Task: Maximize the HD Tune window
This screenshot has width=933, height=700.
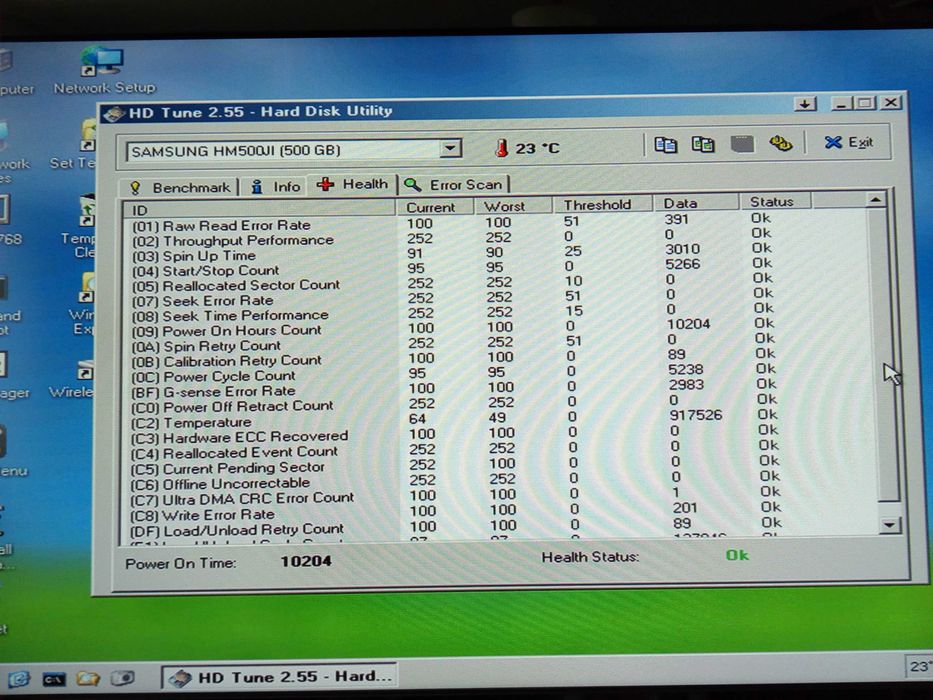Action: click(865, 103)
